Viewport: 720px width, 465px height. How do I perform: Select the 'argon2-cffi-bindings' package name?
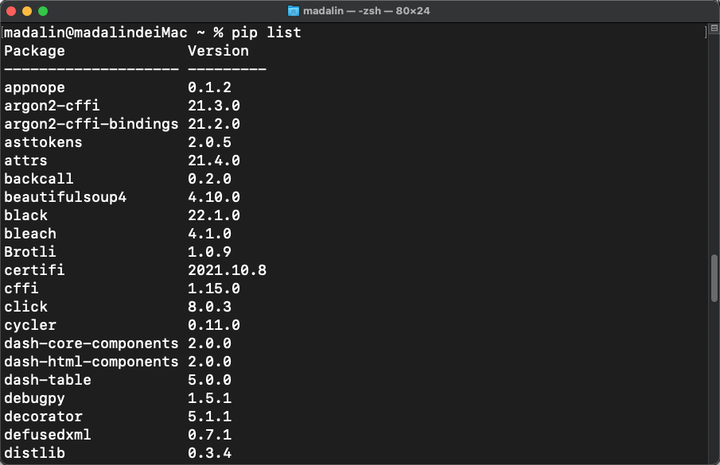click(91, 124)
